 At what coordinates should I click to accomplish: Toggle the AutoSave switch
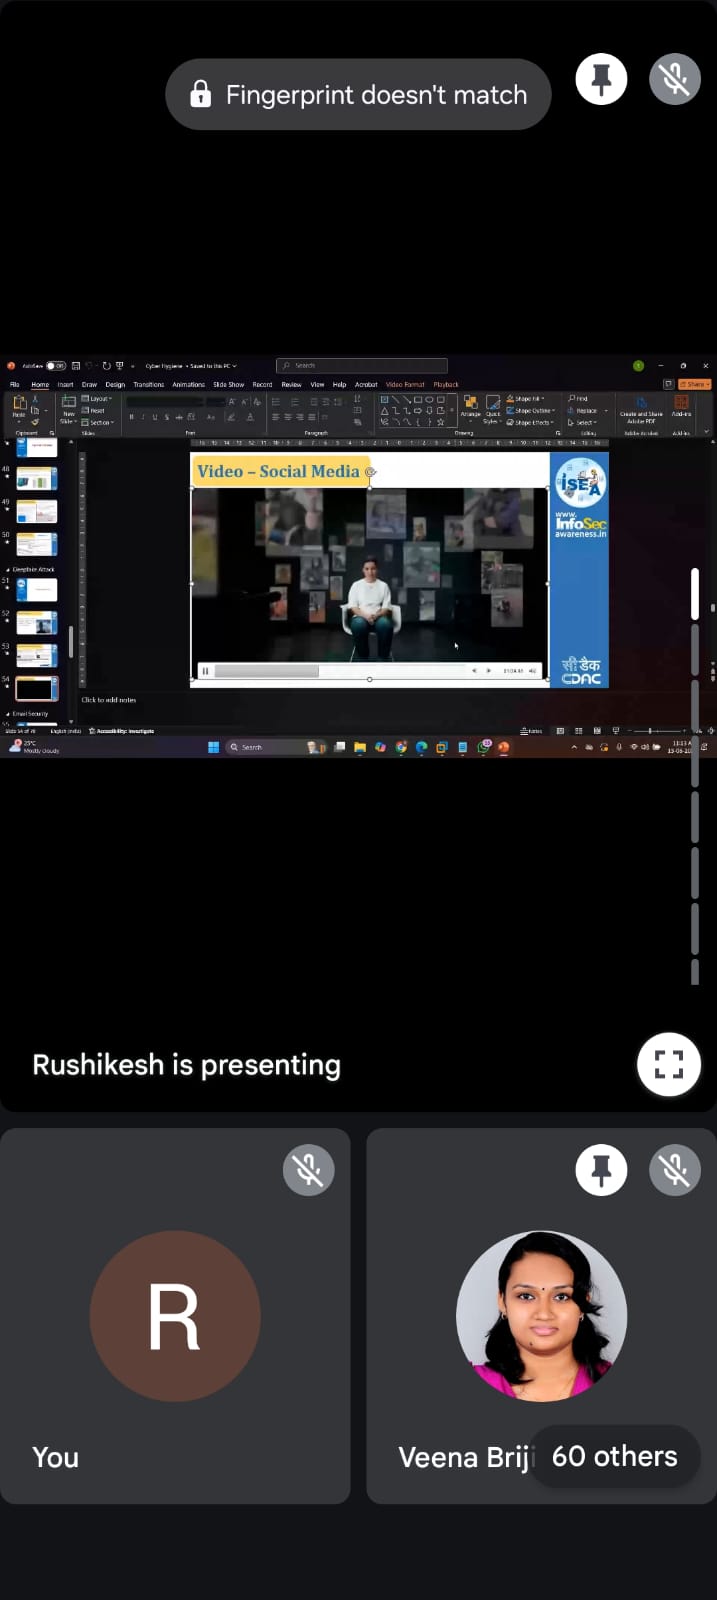55,366
